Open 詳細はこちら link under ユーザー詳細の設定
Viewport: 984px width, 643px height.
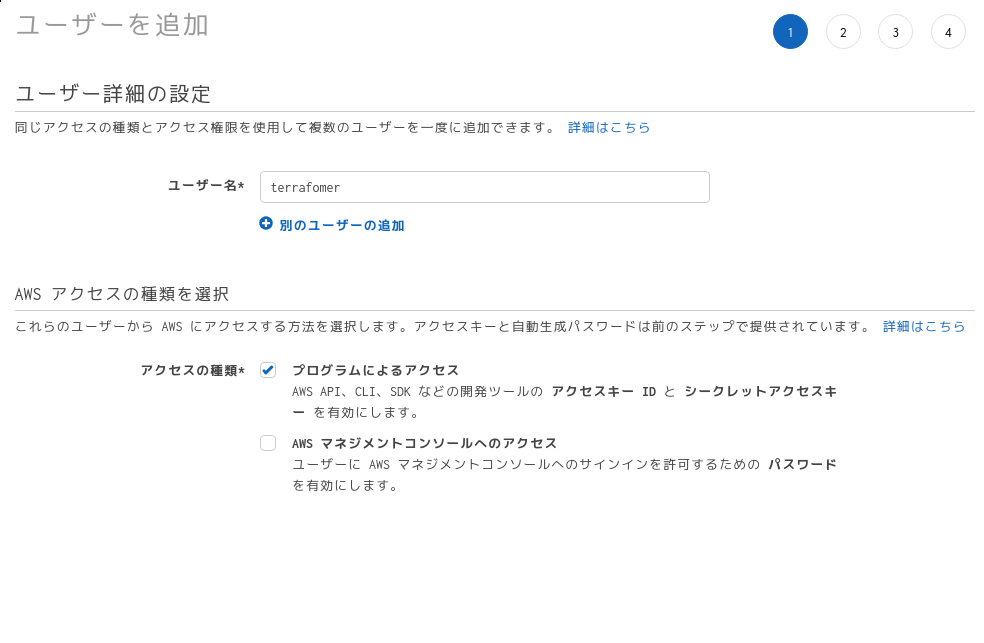(x=609, y=127)
